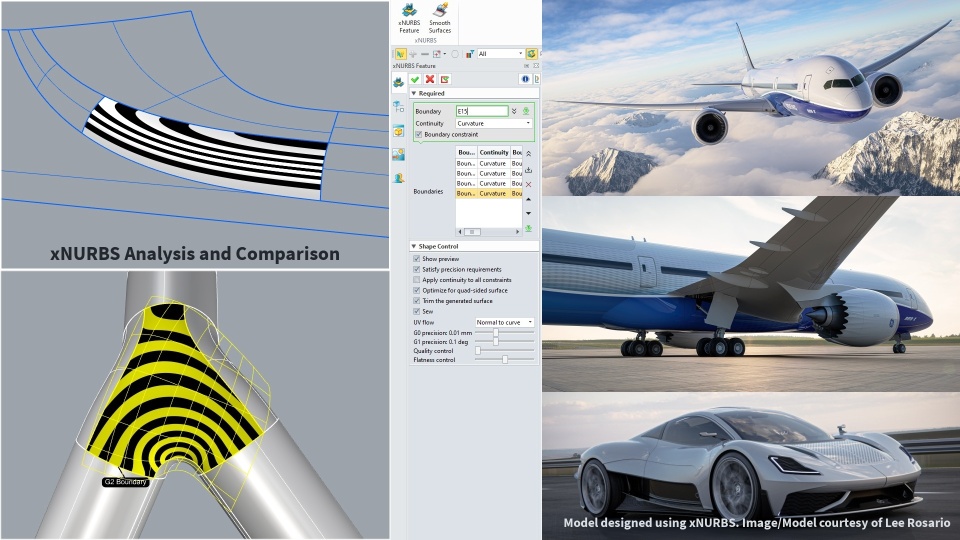The width and height of the screenshot is (960, 540).
Task: Launch the xNURBS Feature command
Action: 409,18
